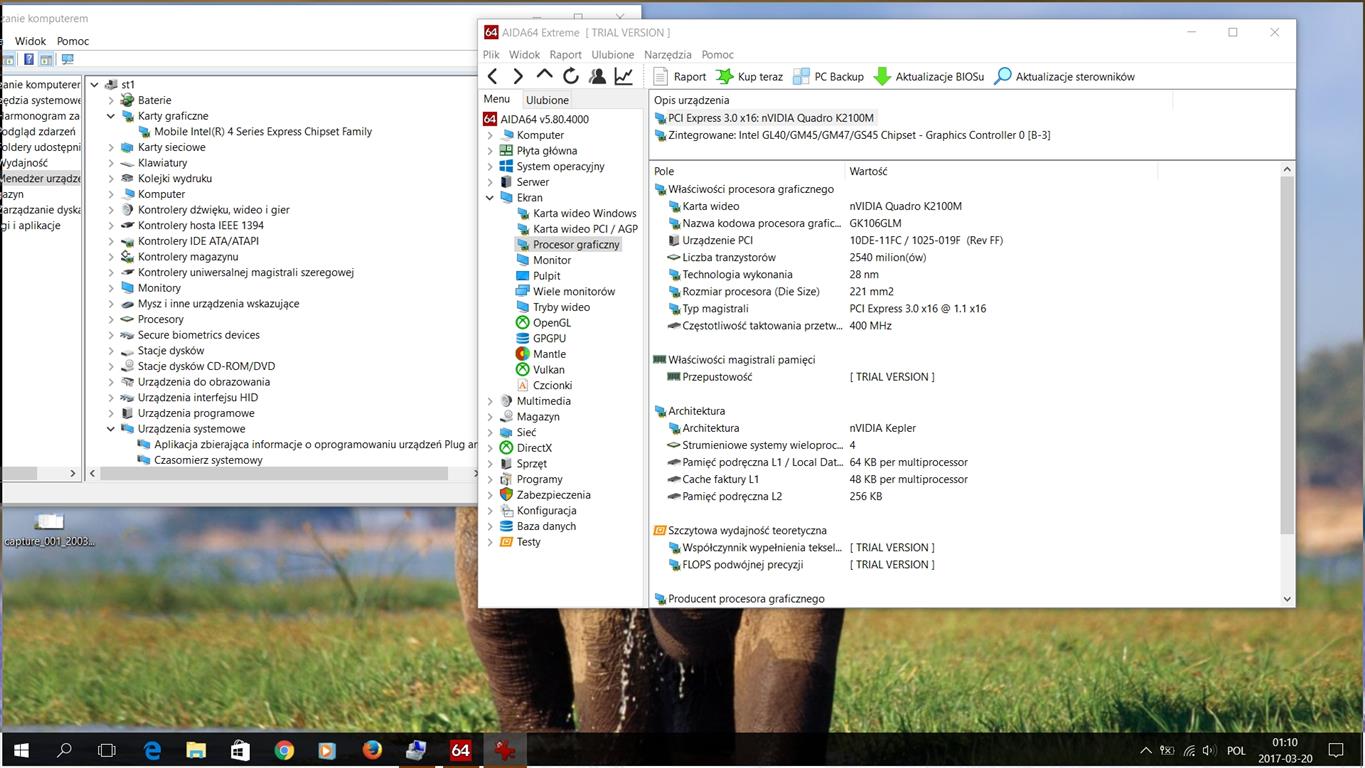This screenshot has width=1365, height=768.
Task: Click the down arrow of AIDA64 vertical scrollbar
Action: [1287, 599]
